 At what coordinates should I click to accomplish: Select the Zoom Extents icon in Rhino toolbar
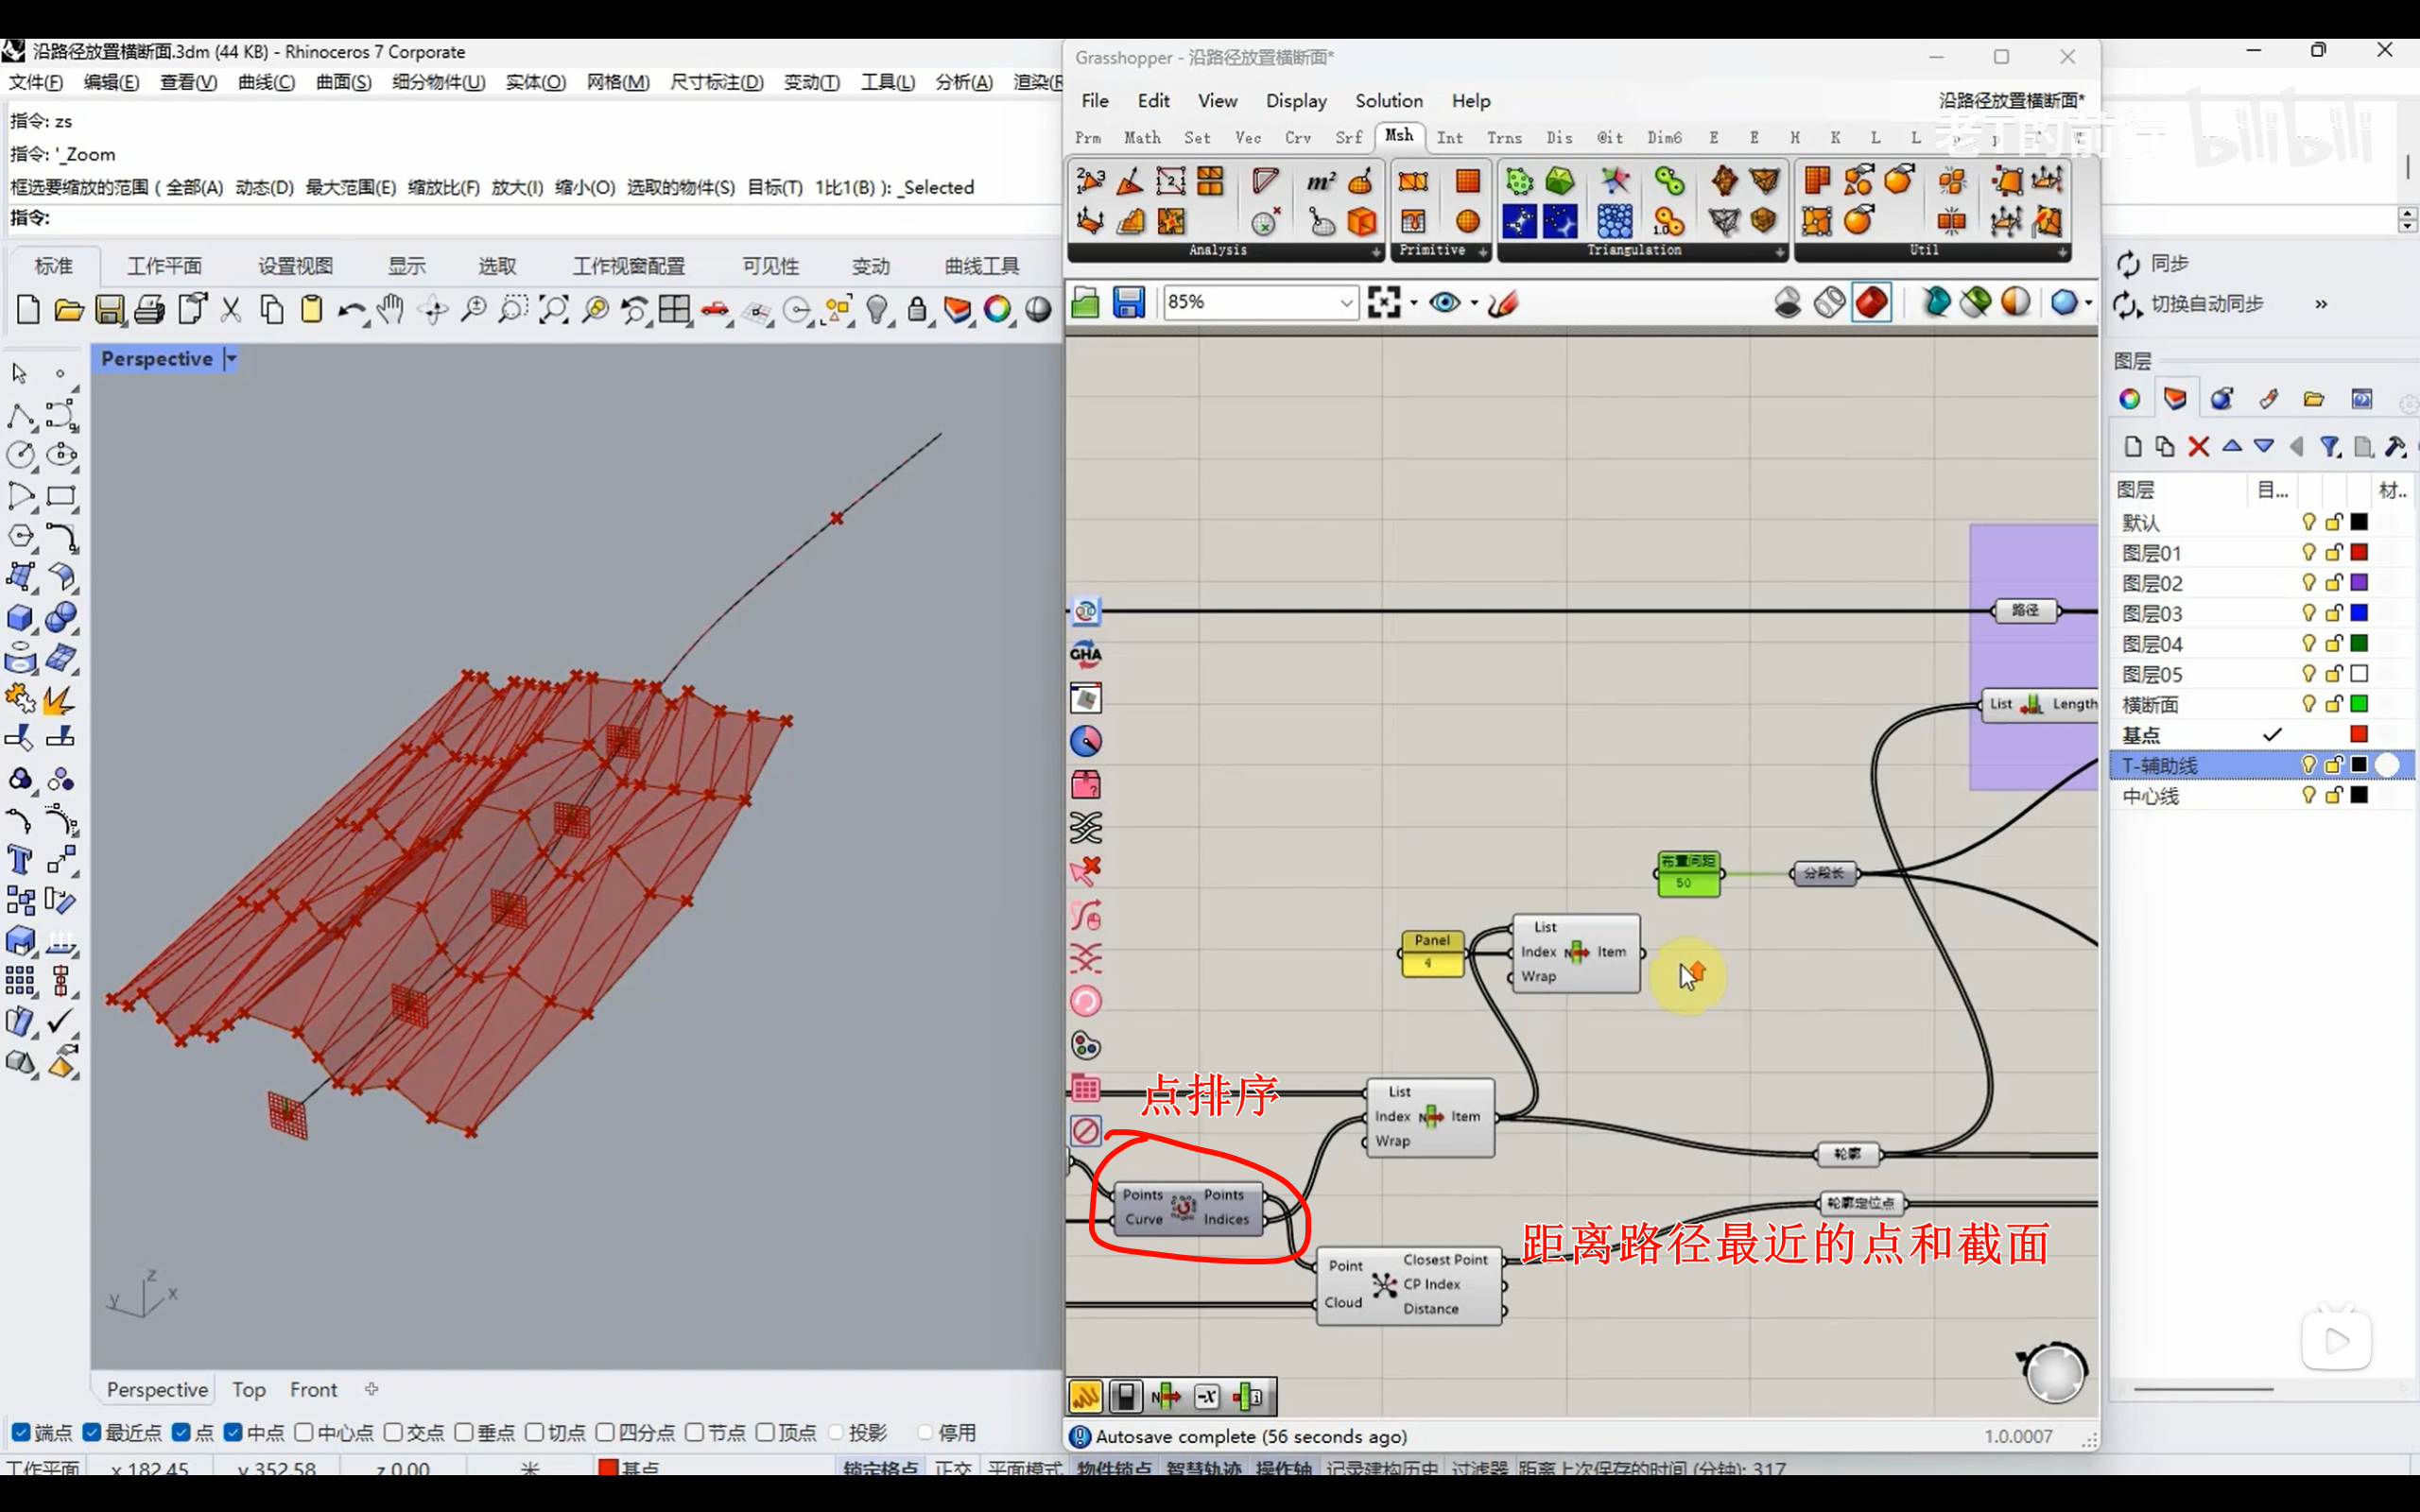553,310
